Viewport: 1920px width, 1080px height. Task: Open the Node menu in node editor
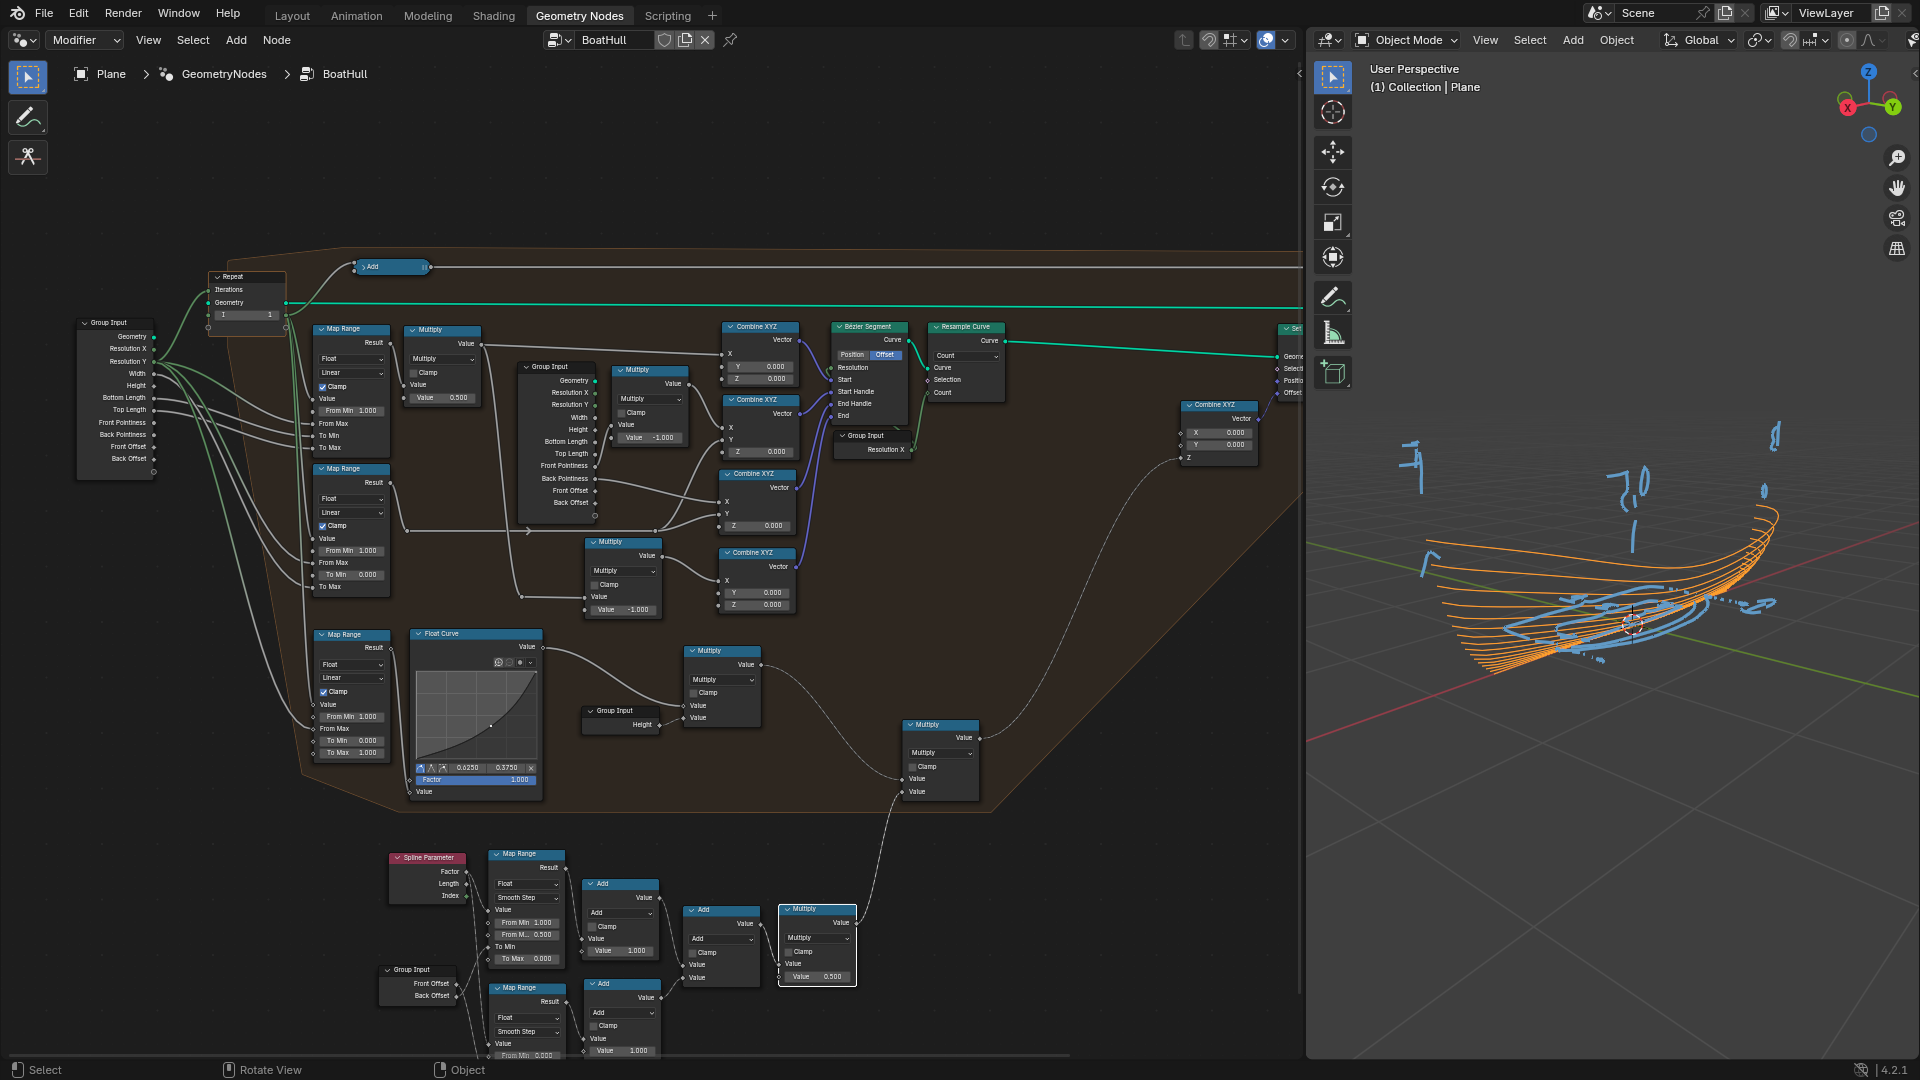point(277,40)
